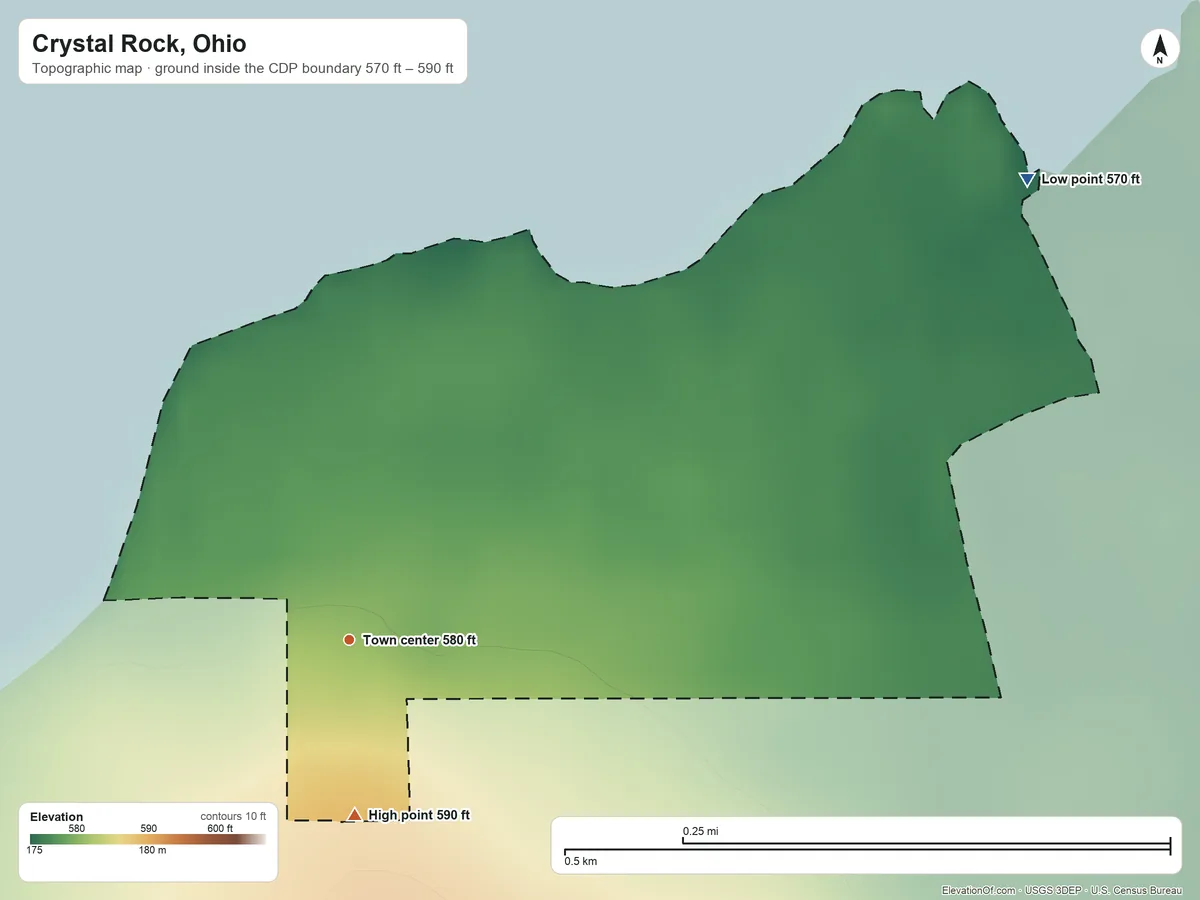Click the 'Elevation' legend heading
The width and height of the screenshot is (1200, 900).
click(x=57, y=817)
